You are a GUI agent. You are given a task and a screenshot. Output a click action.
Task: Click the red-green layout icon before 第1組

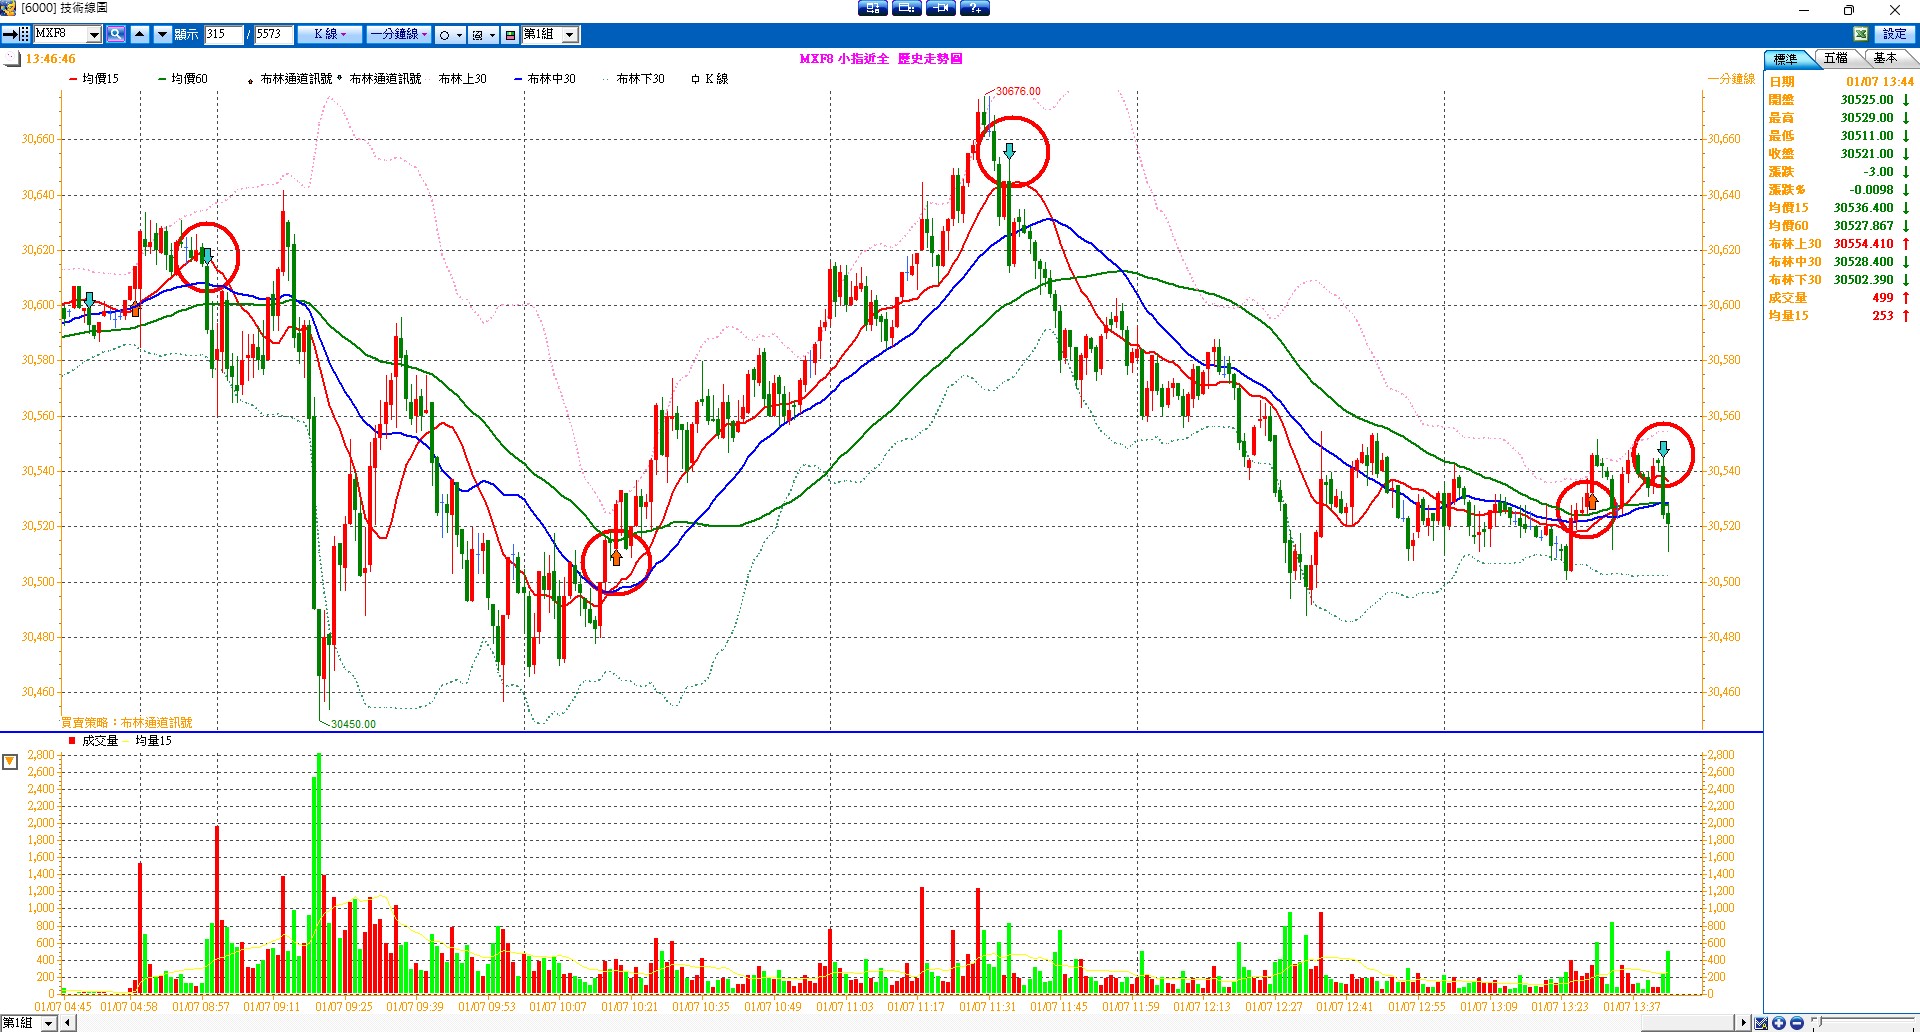510,35
